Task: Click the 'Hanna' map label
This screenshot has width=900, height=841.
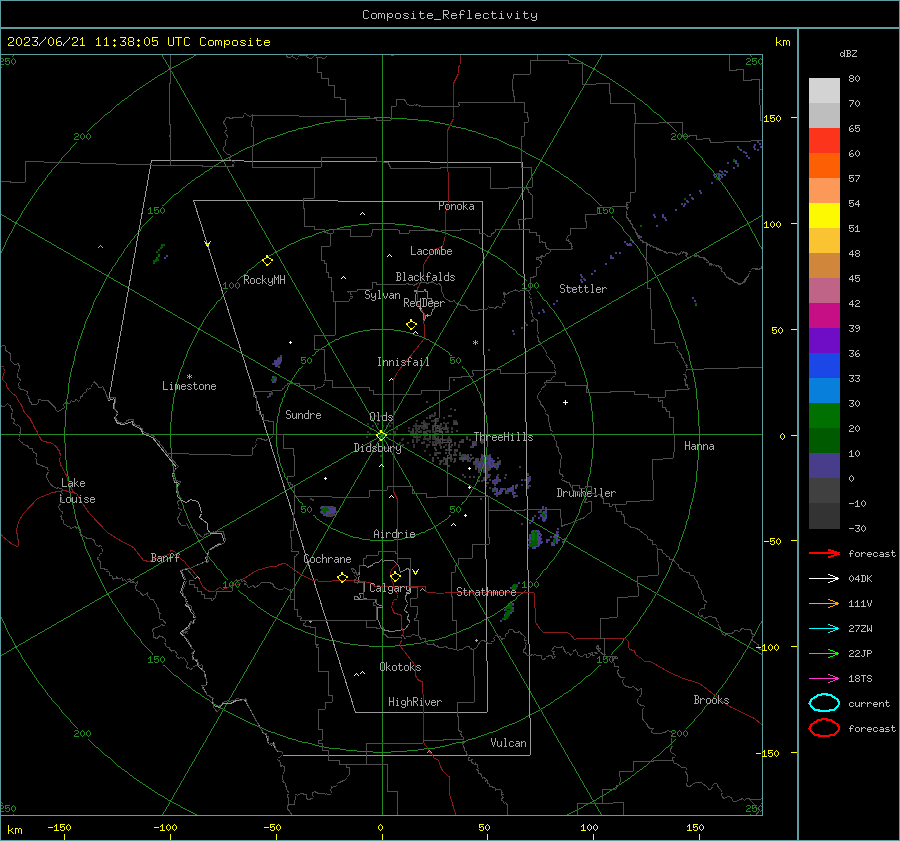Action: [699, 446]
